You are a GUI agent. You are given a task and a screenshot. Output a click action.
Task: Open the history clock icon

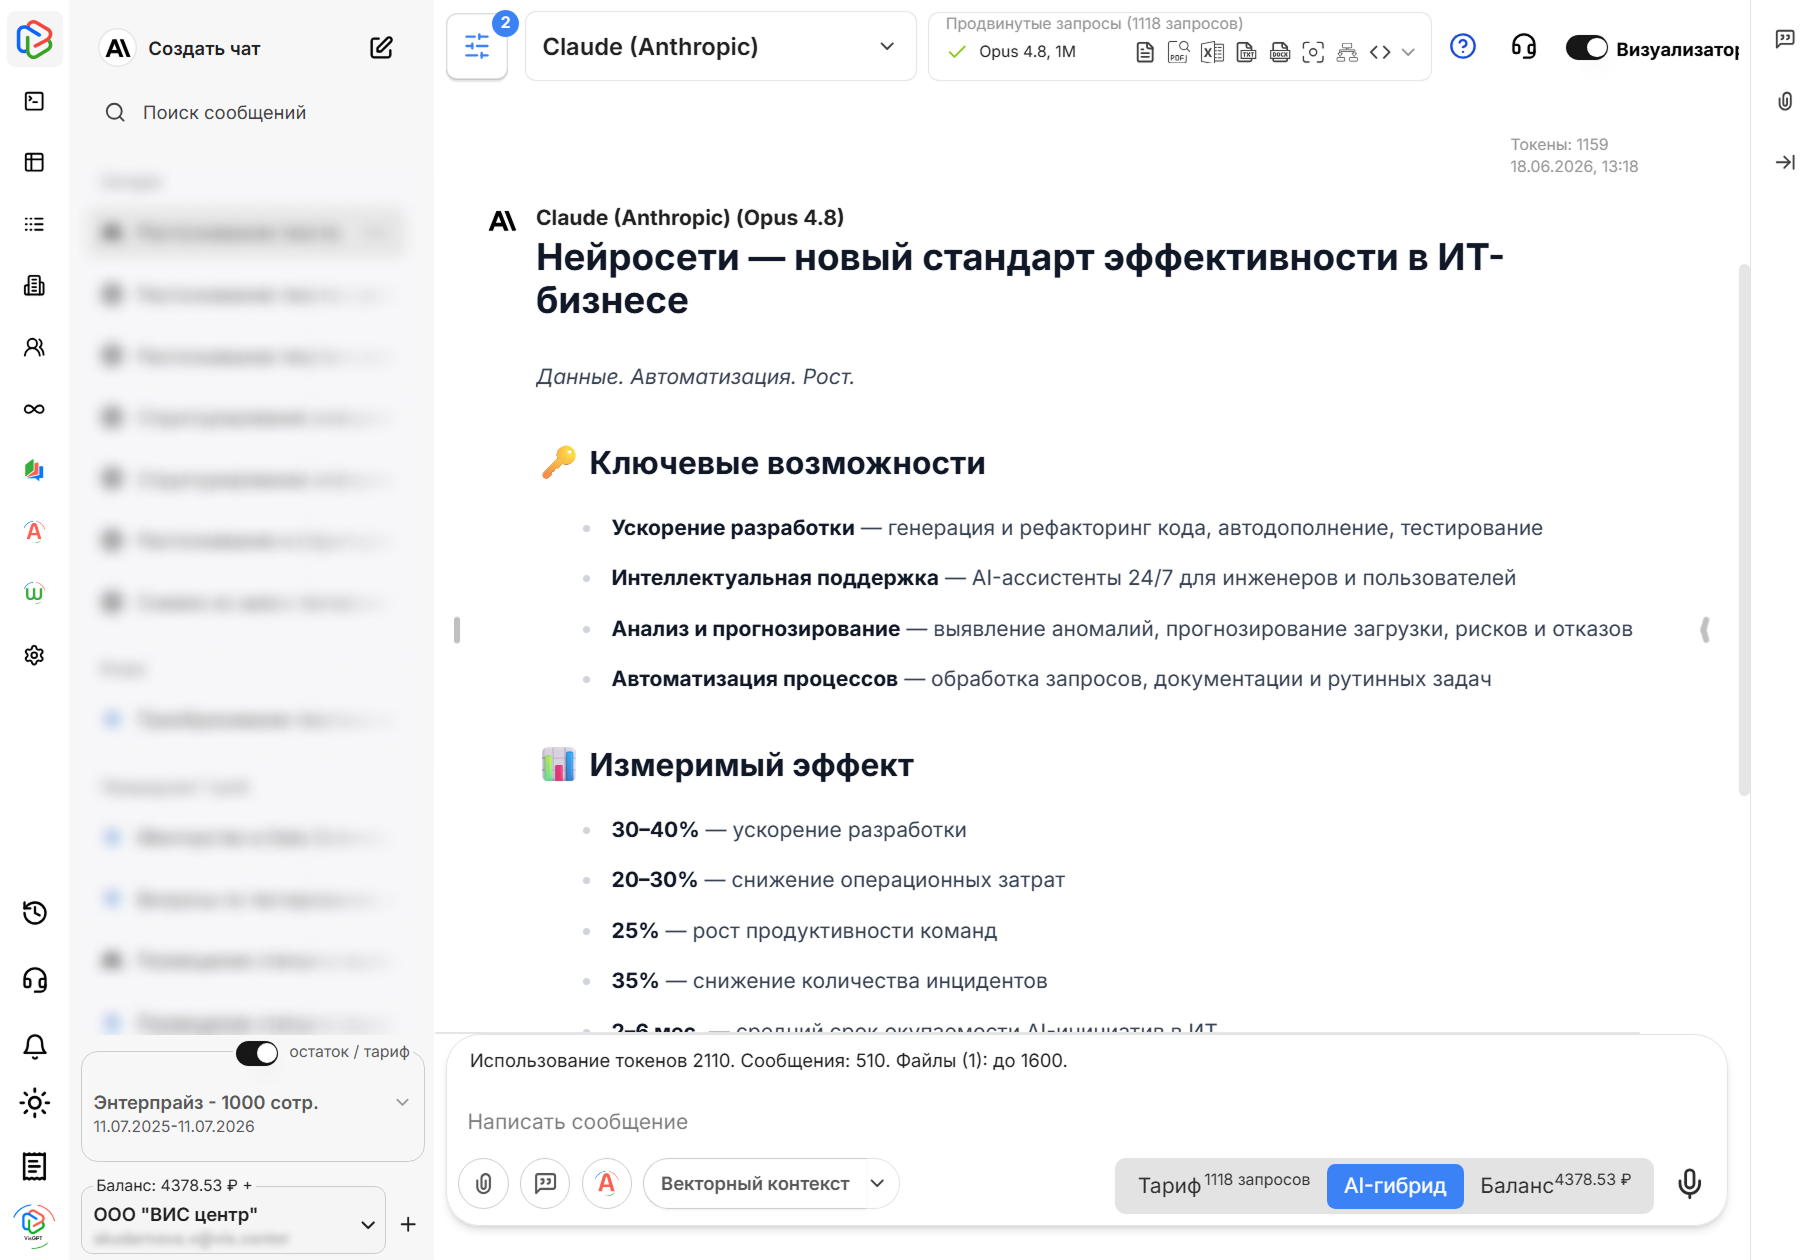[34, 913]
